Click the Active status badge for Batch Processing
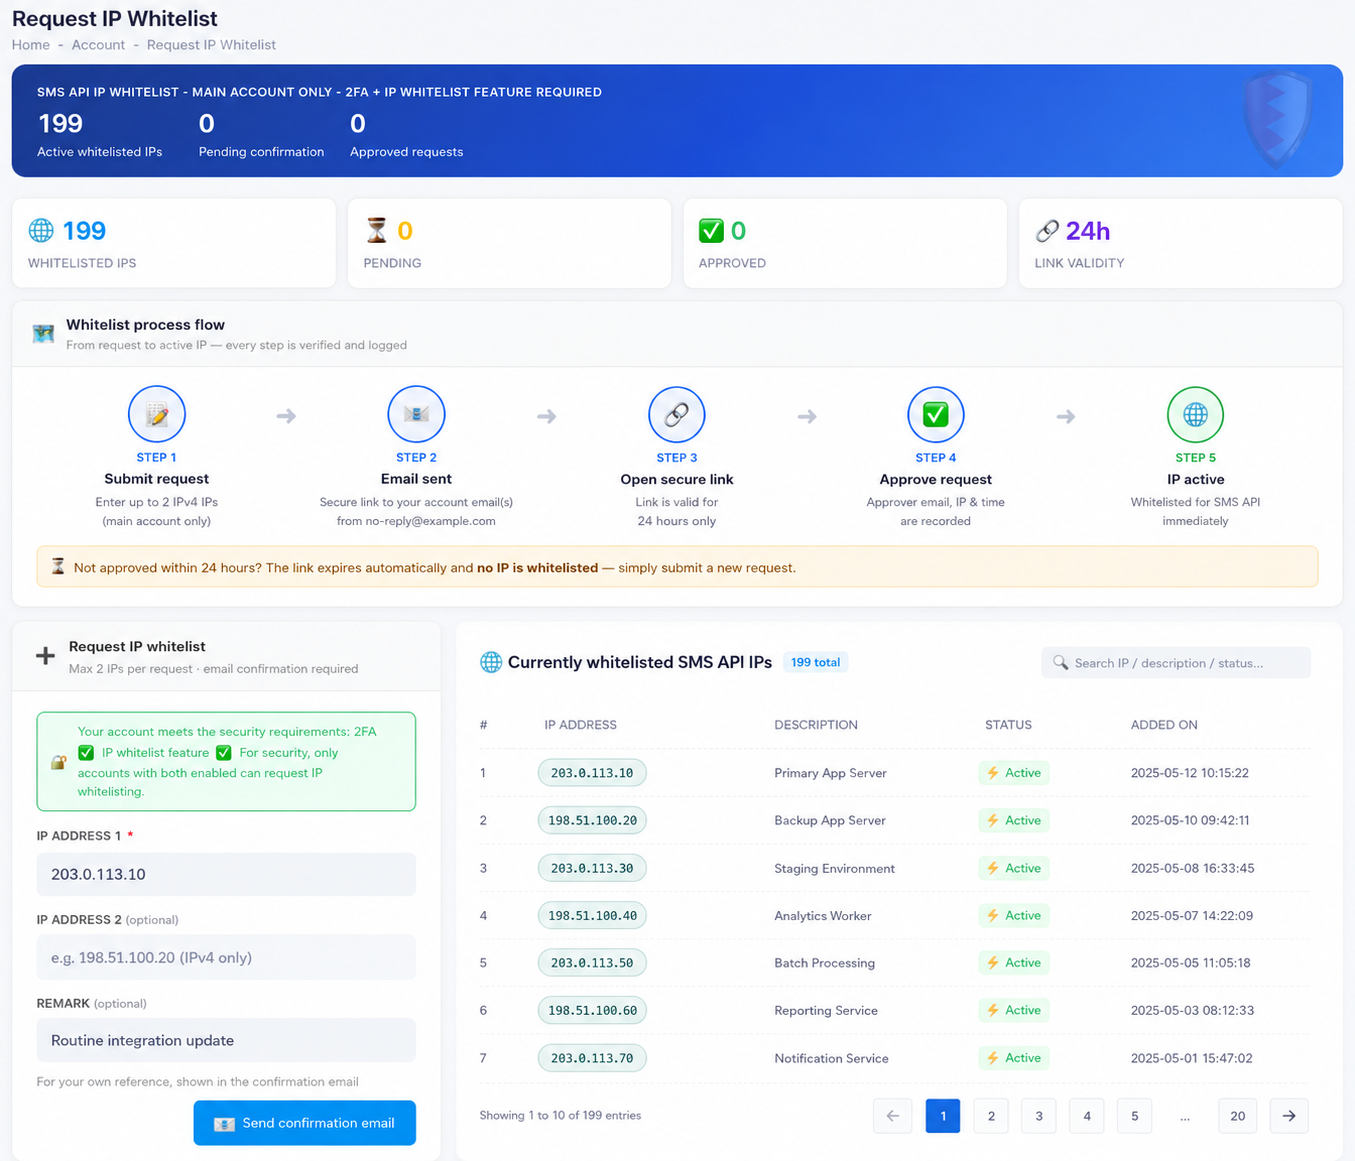1355x1161 pixels. click(1014, 963)
